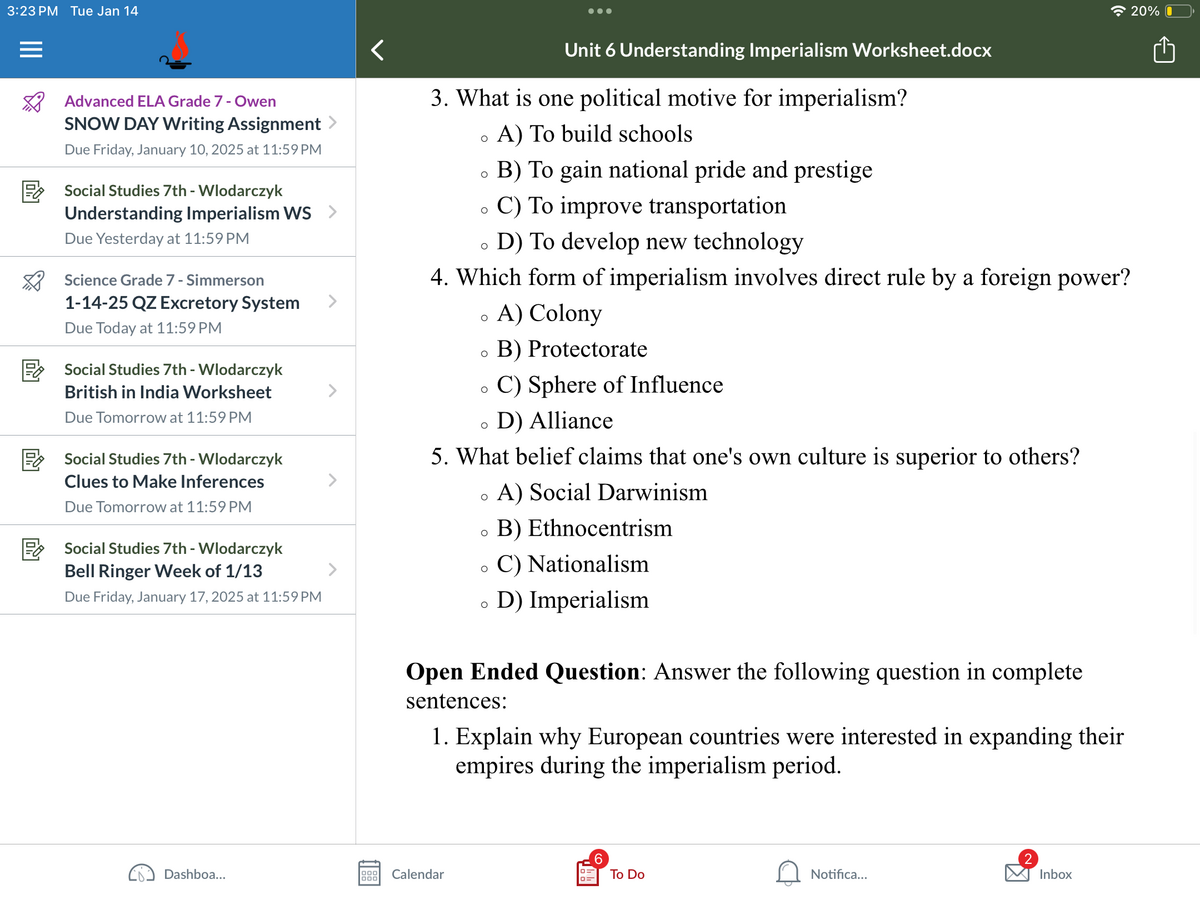Expand 1-14-25 QZ Excretory System chevron
1200x900 pixels.
333,302
